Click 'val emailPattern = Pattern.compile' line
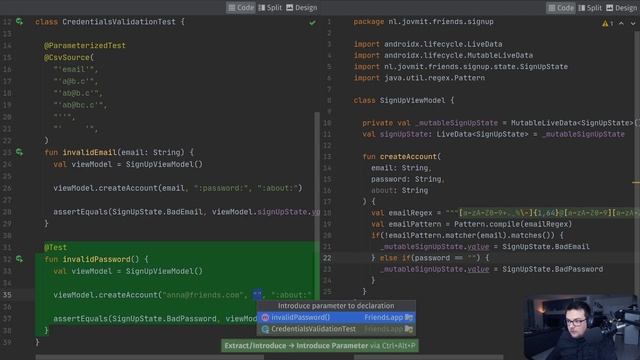 [x=471, y=224]
